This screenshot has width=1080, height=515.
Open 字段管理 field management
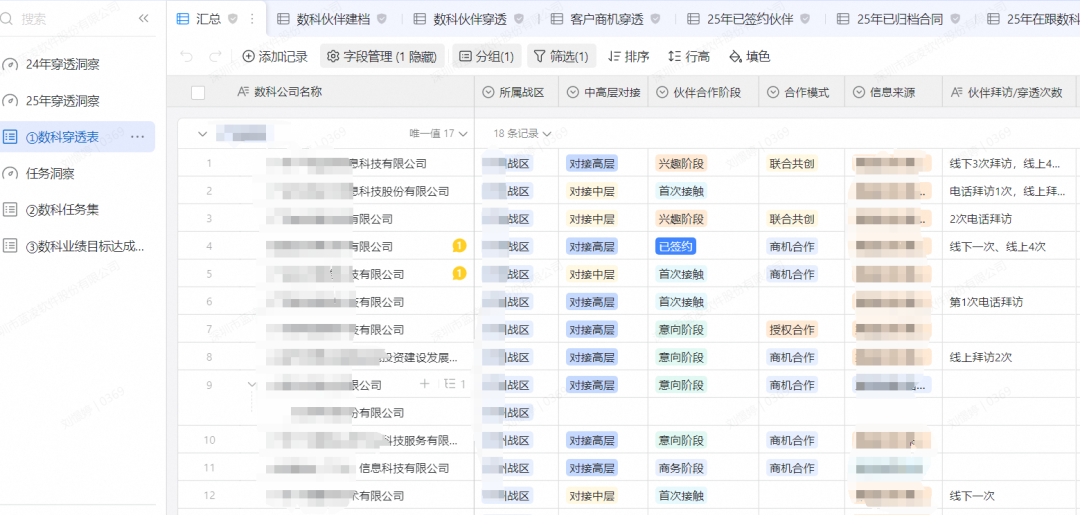[381, 57]
